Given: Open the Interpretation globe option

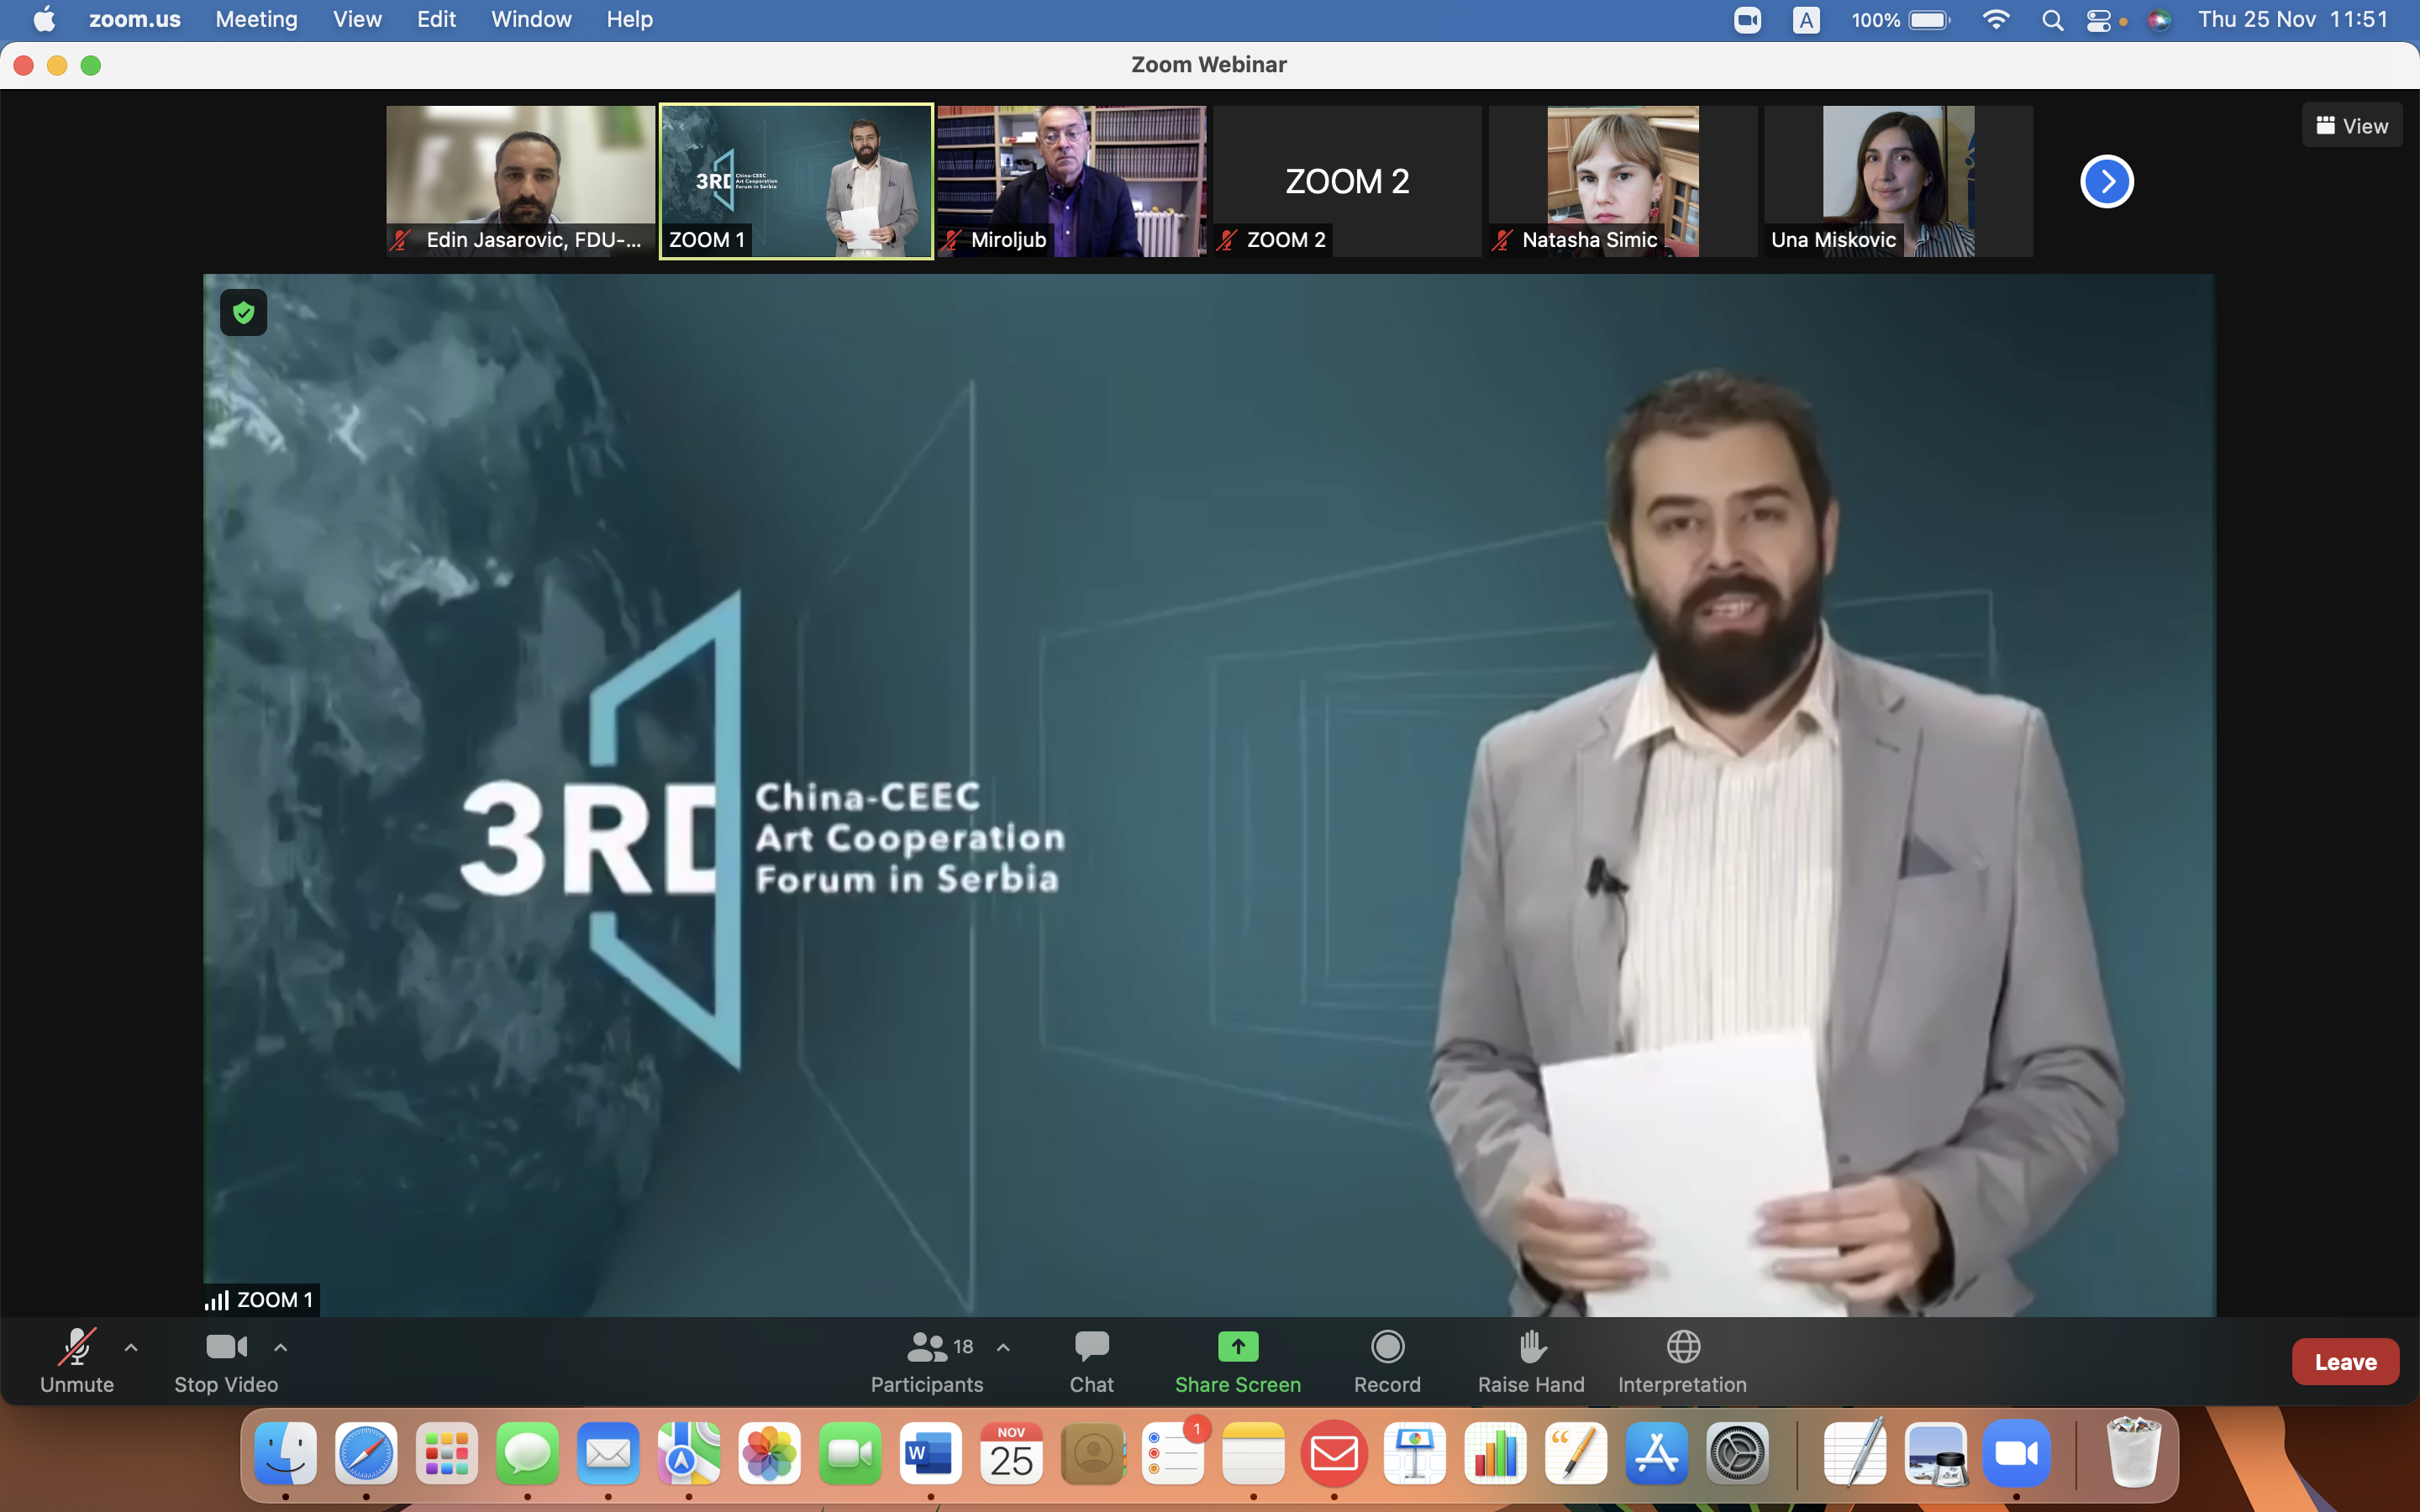Looking at the screenshot, I should [x=1682, y=1361].
